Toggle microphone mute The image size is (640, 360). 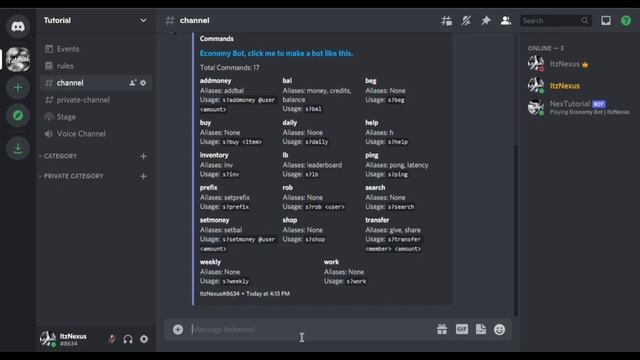112,339
